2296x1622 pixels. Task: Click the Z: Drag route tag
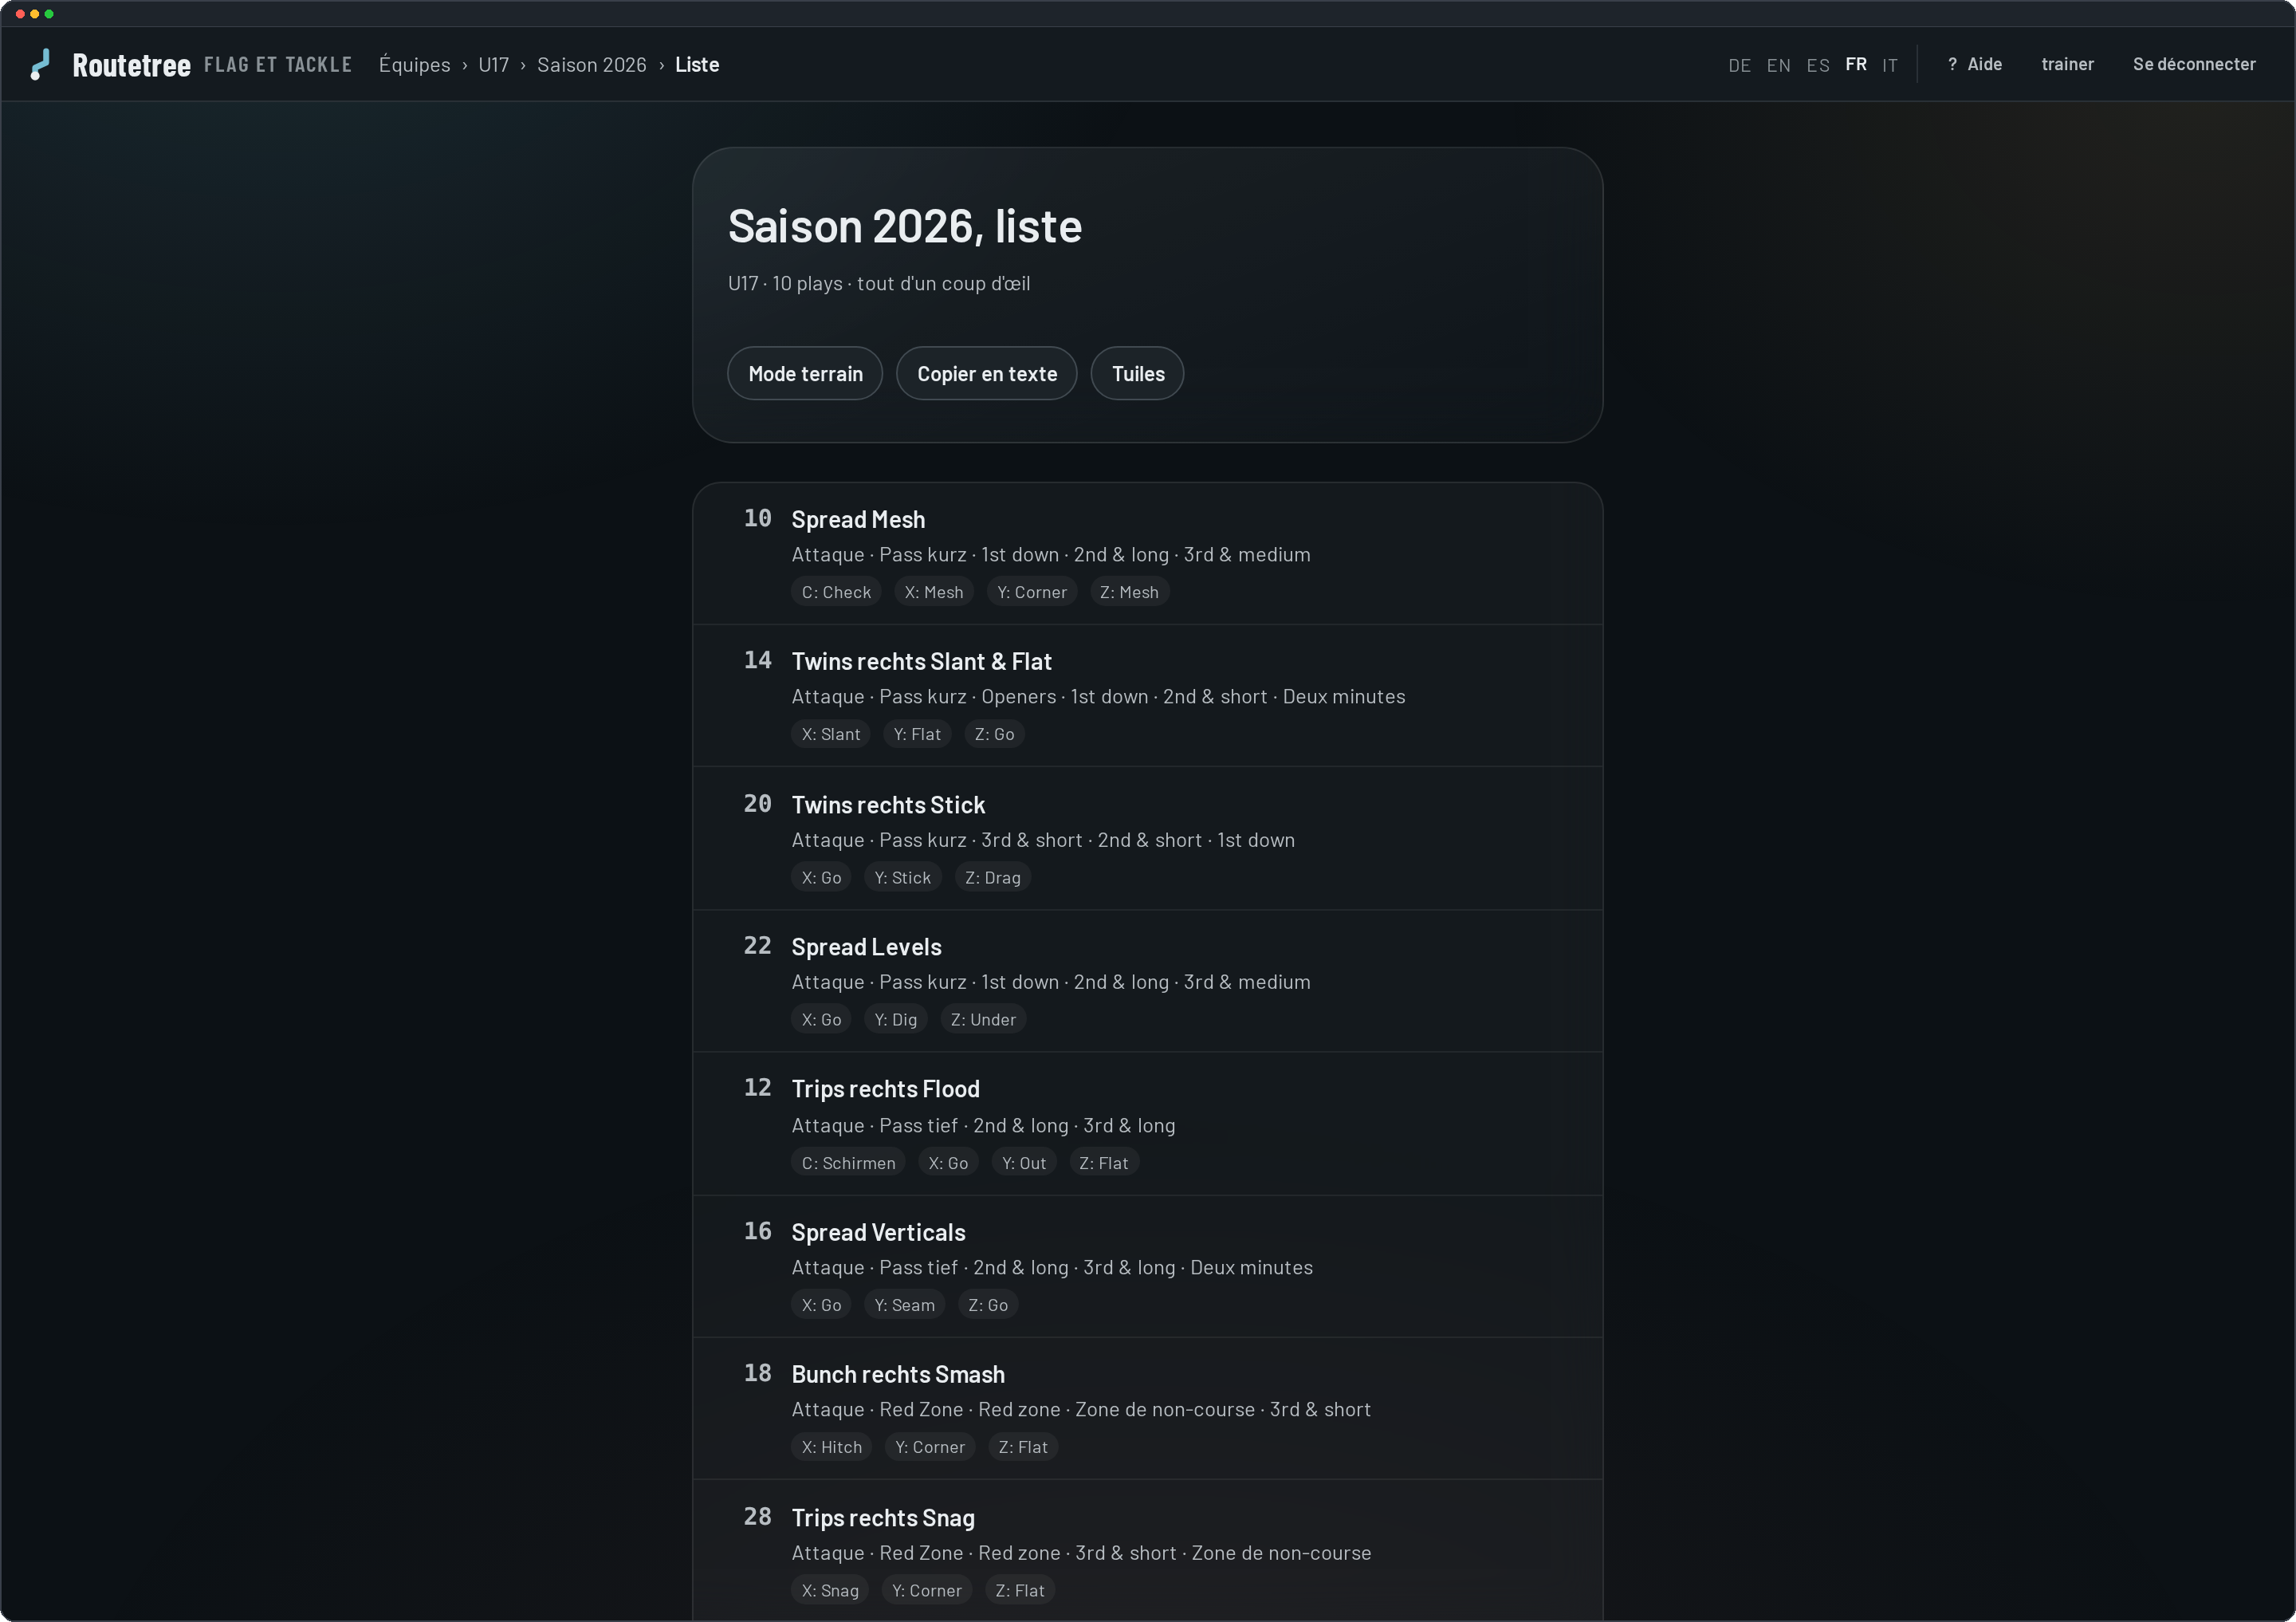992,877
